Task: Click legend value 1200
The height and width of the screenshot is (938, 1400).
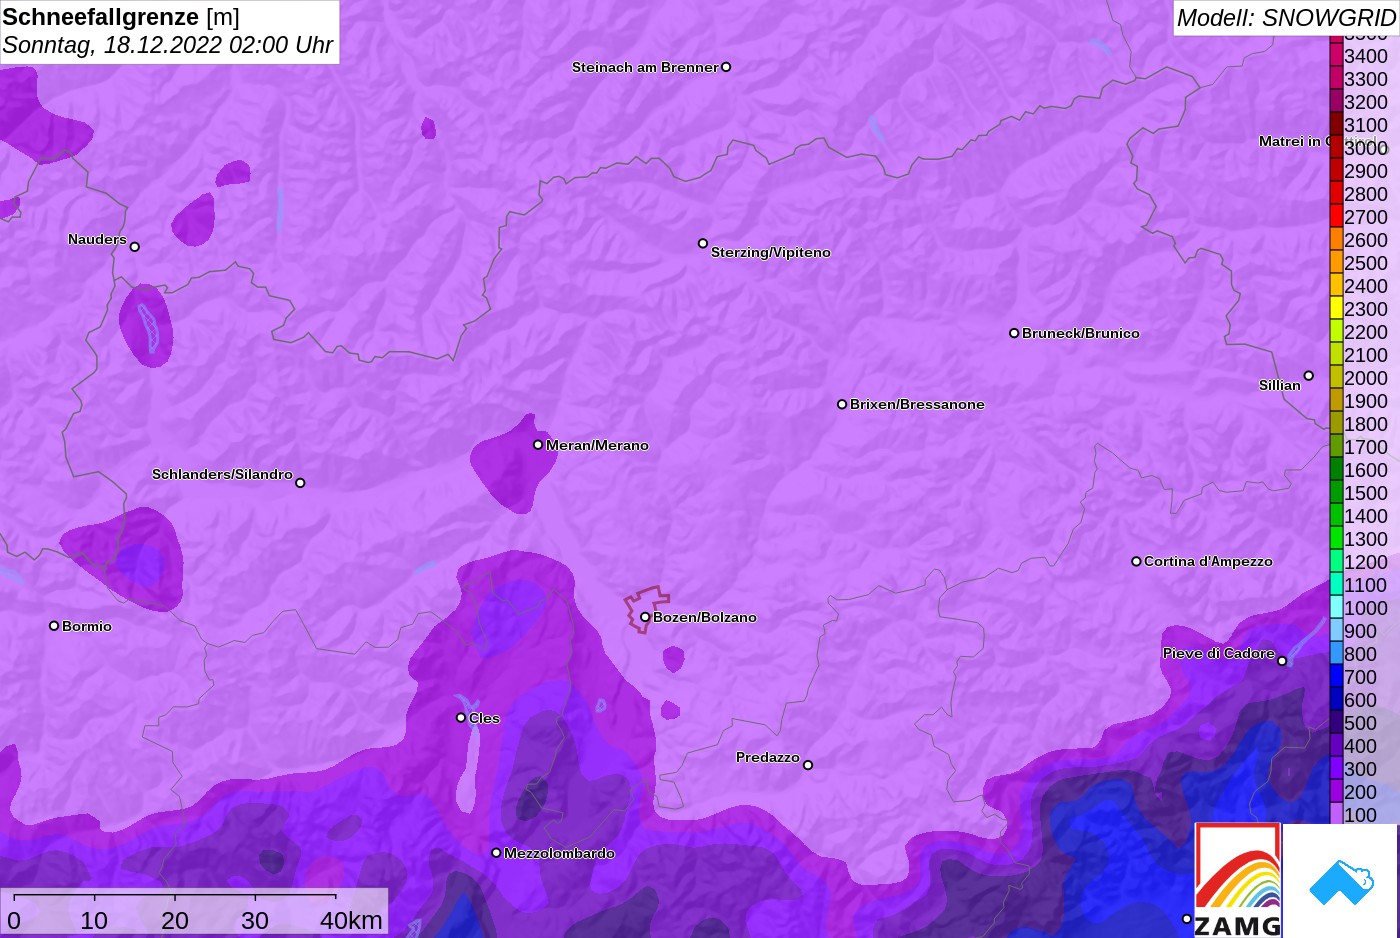Action: click(1366, 562)
